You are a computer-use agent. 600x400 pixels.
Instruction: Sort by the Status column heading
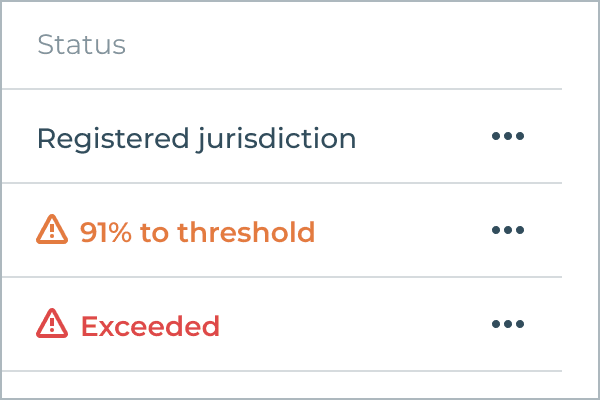tap(82, 45)
